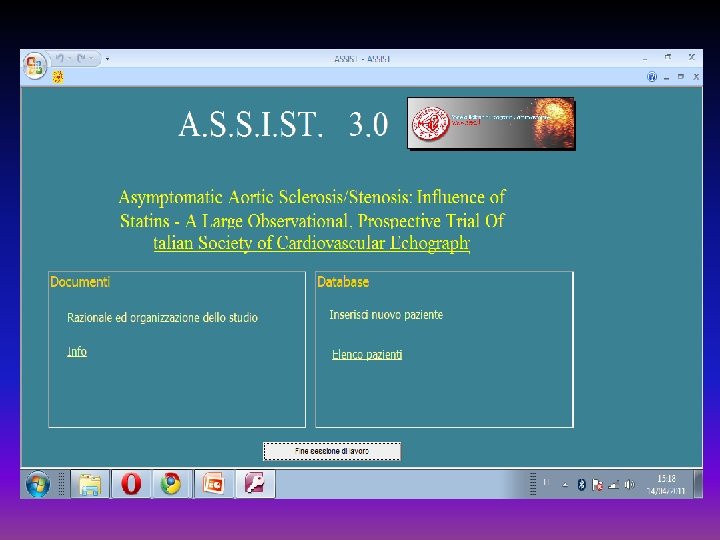Open Razionale ed organizzazione dello studio
Viewport: 720px width, 540px height.
pos(162,317)
